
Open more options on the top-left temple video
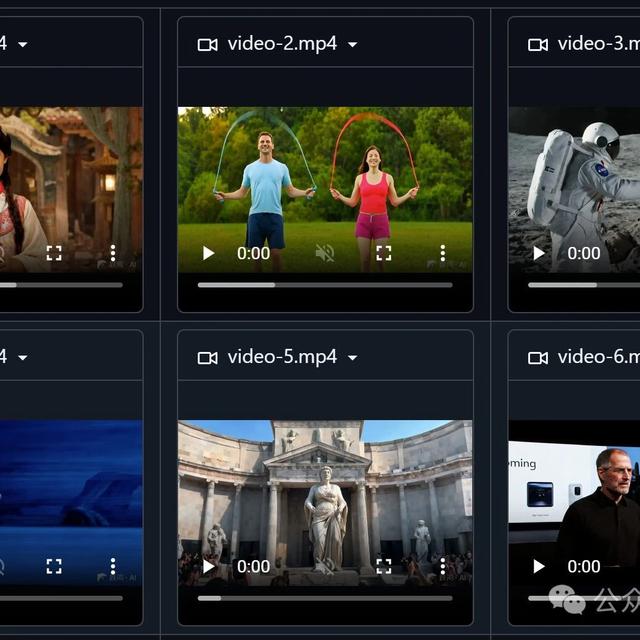tap(113, 253)
